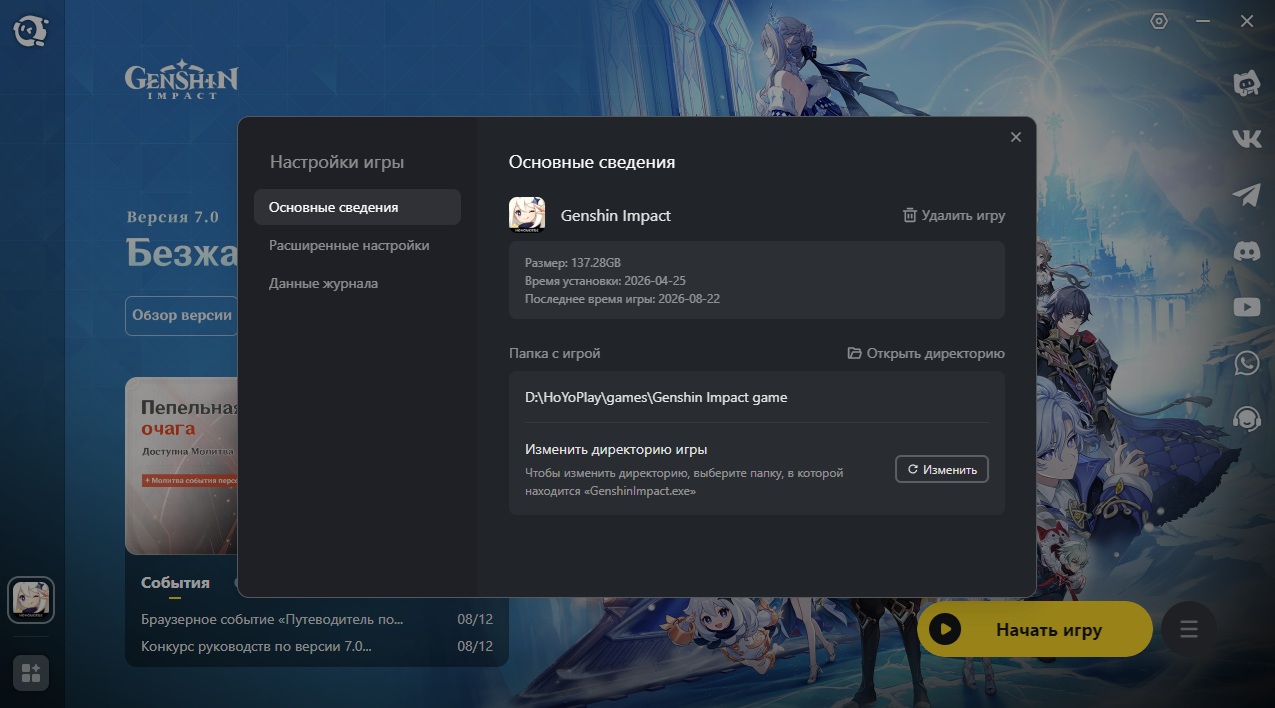The height and width of the screenshot is (708, 1275).
Task: Click the Обзор версии button
Action: [x=182, y=315]
